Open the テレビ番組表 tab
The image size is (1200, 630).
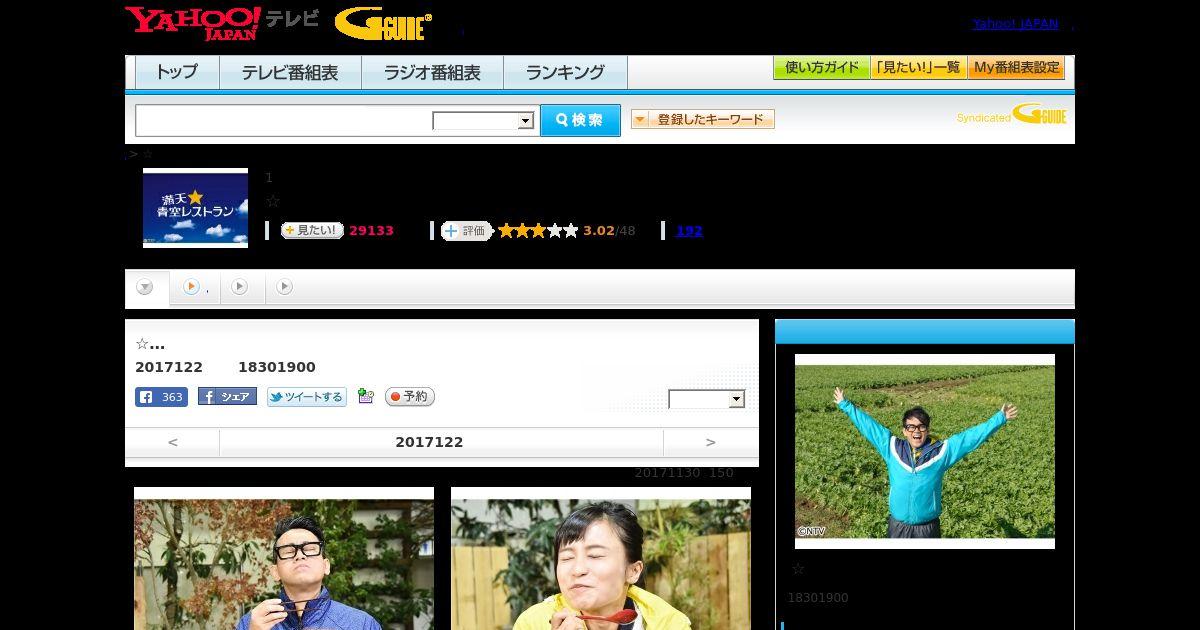click(x=290, y=72)
